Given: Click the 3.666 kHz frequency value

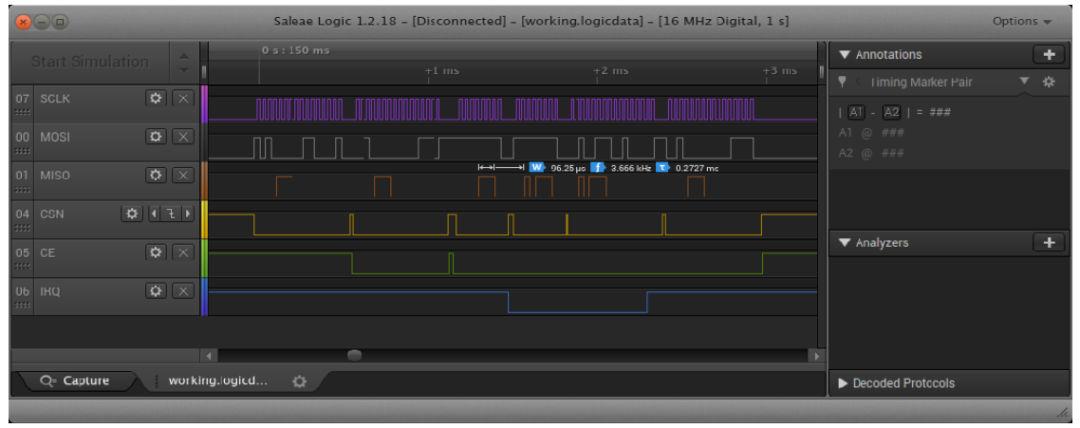Looking at the screenshot, I should [x=631, y=167].
